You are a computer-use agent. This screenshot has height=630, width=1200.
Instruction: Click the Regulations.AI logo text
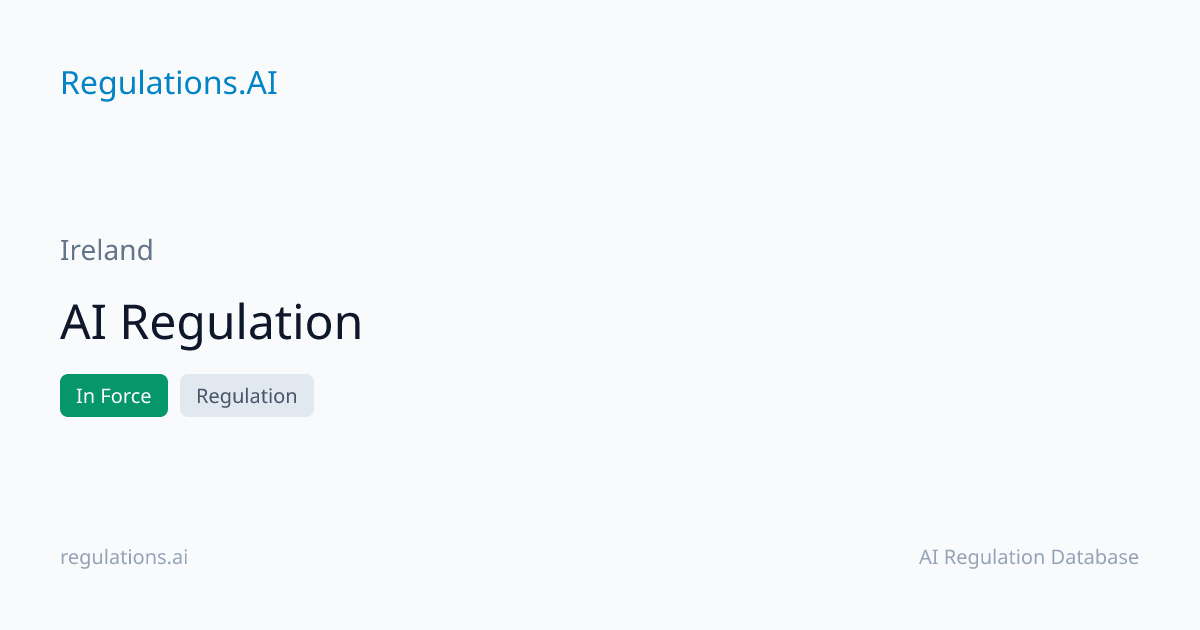169,83
